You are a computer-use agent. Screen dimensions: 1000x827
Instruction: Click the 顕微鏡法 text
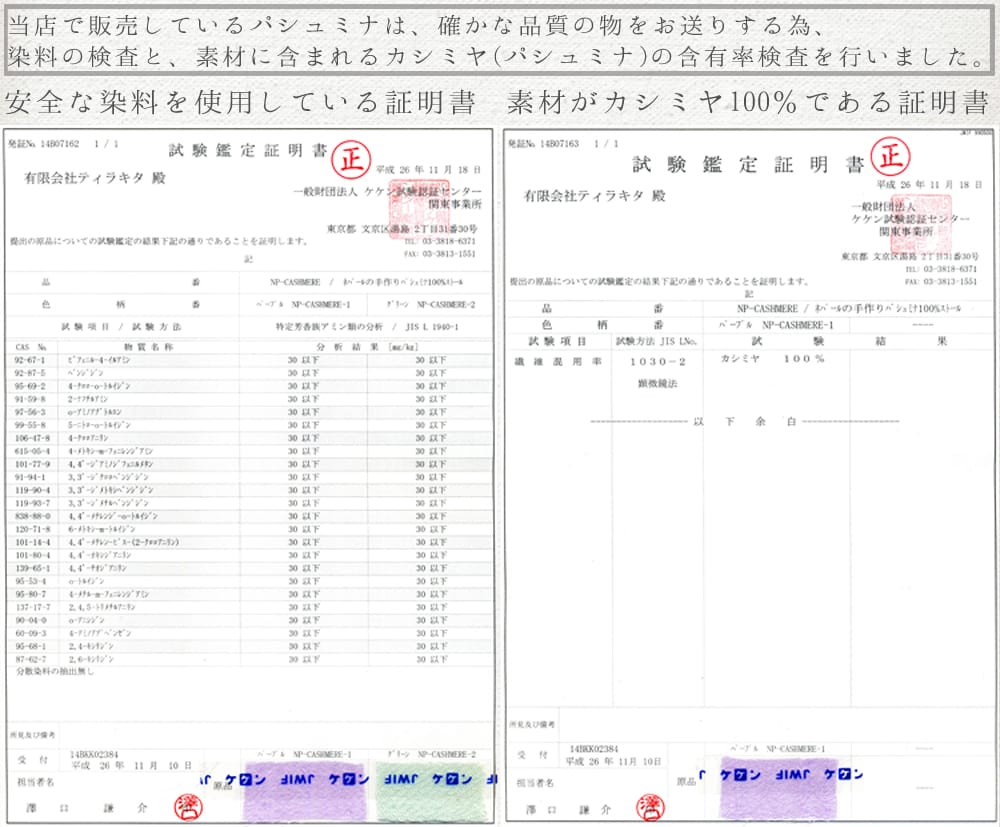657,384
